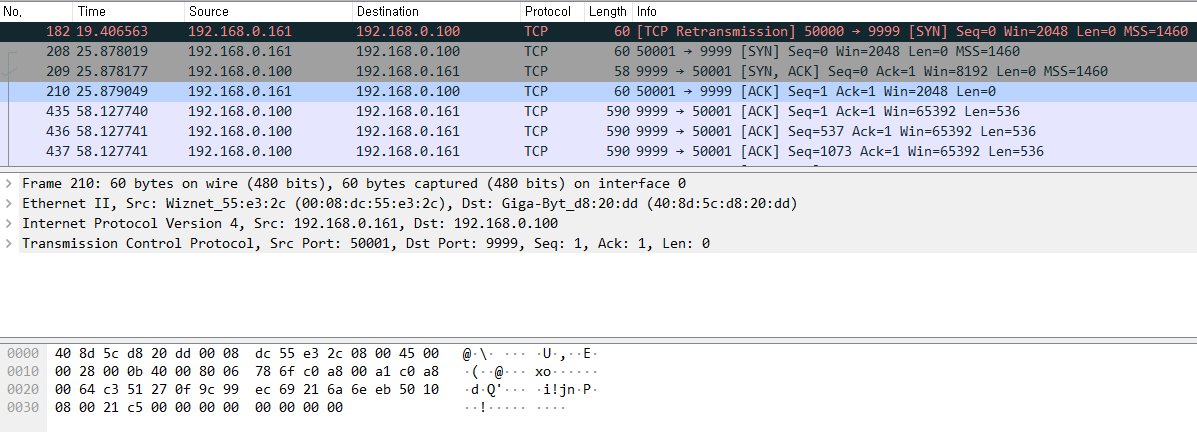Click time value 25.878177
The height and width of the screenshot is (432, 1197).
(x=113, y=71)
